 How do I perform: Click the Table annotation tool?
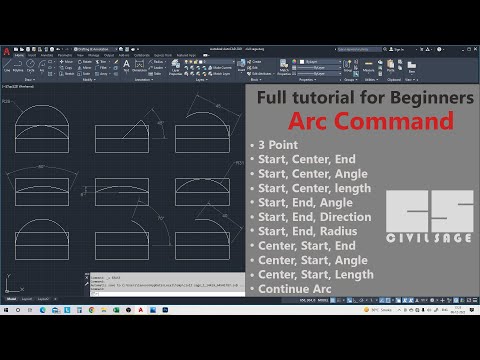155,74
